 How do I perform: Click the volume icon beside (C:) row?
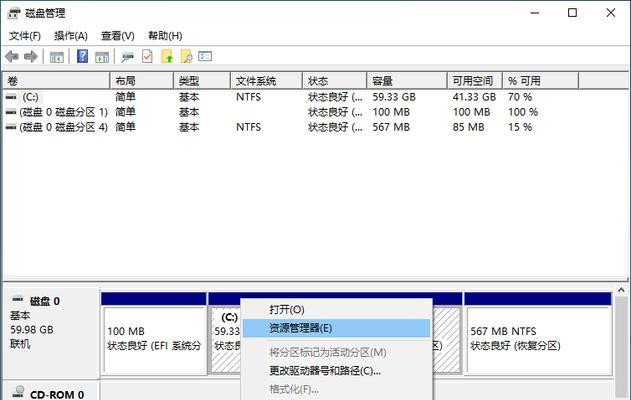tap(11, 97)
